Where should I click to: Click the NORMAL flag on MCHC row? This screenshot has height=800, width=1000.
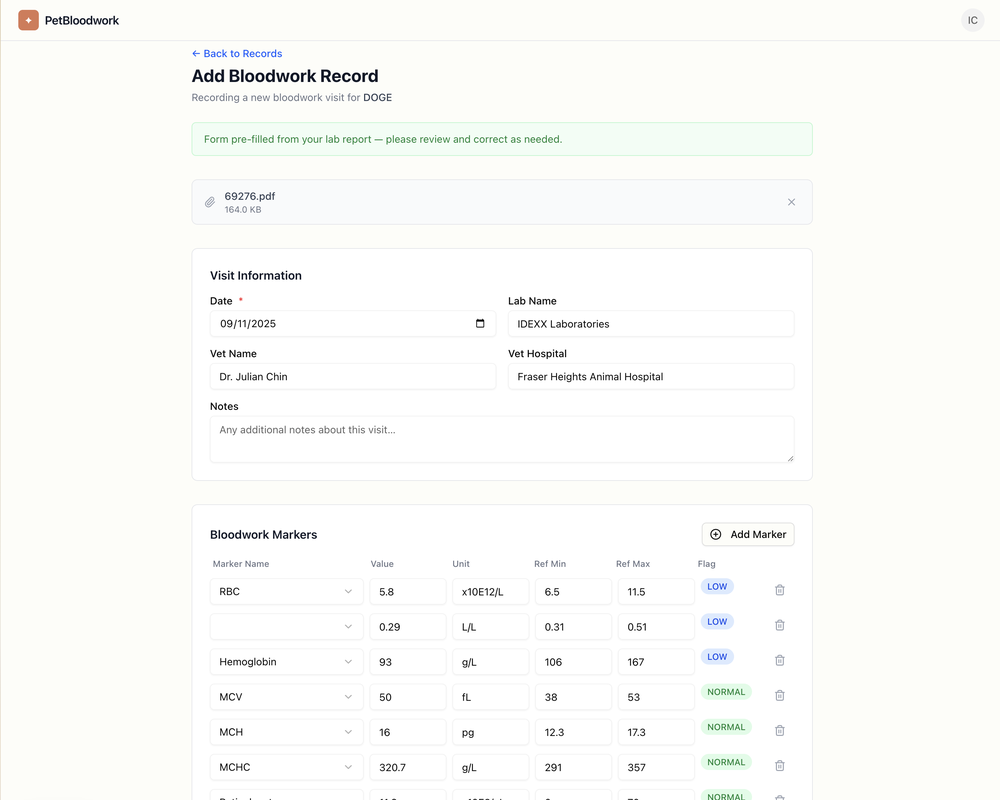coord(726,762)
